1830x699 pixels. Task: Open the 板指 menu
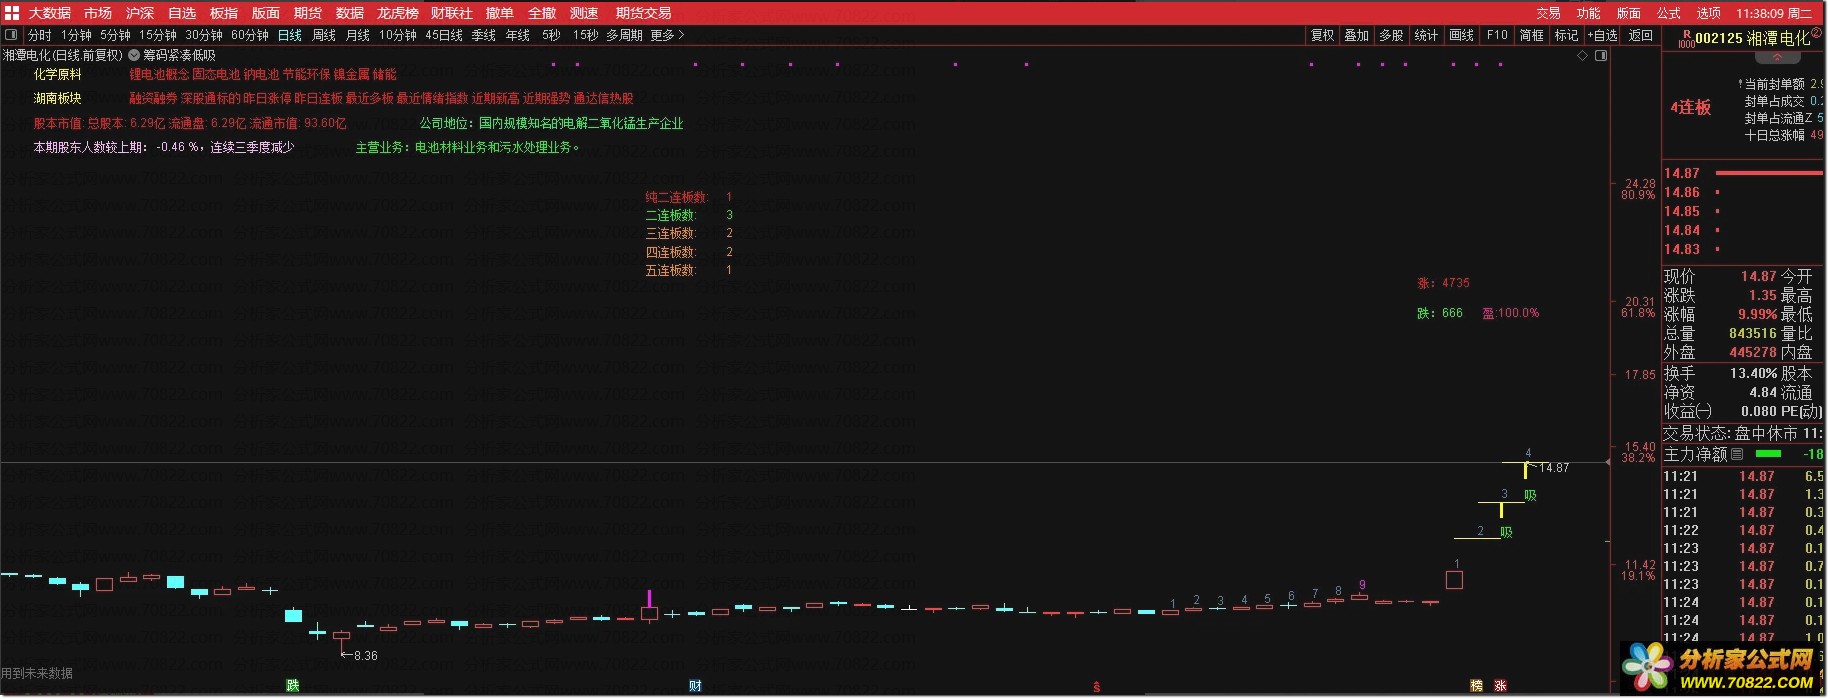pos(224,13)
